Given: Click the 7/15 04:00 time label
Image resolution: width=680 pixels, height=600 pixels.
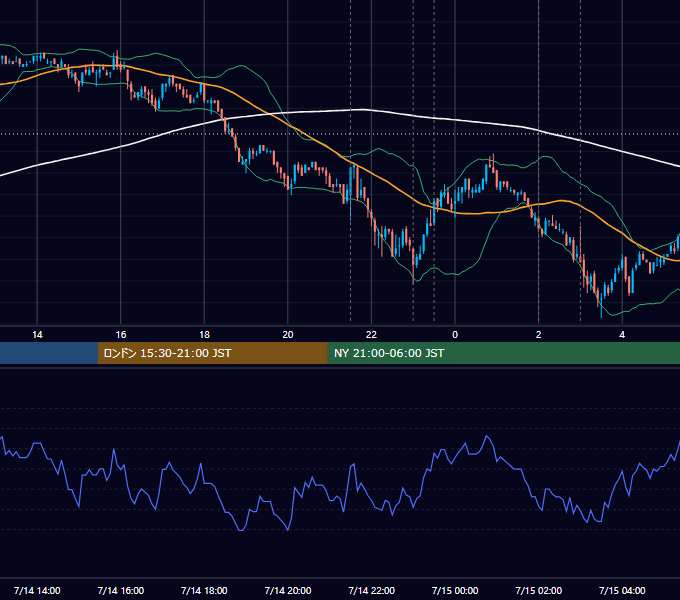Looking at the screenshot, I should [x=622, y=590].
